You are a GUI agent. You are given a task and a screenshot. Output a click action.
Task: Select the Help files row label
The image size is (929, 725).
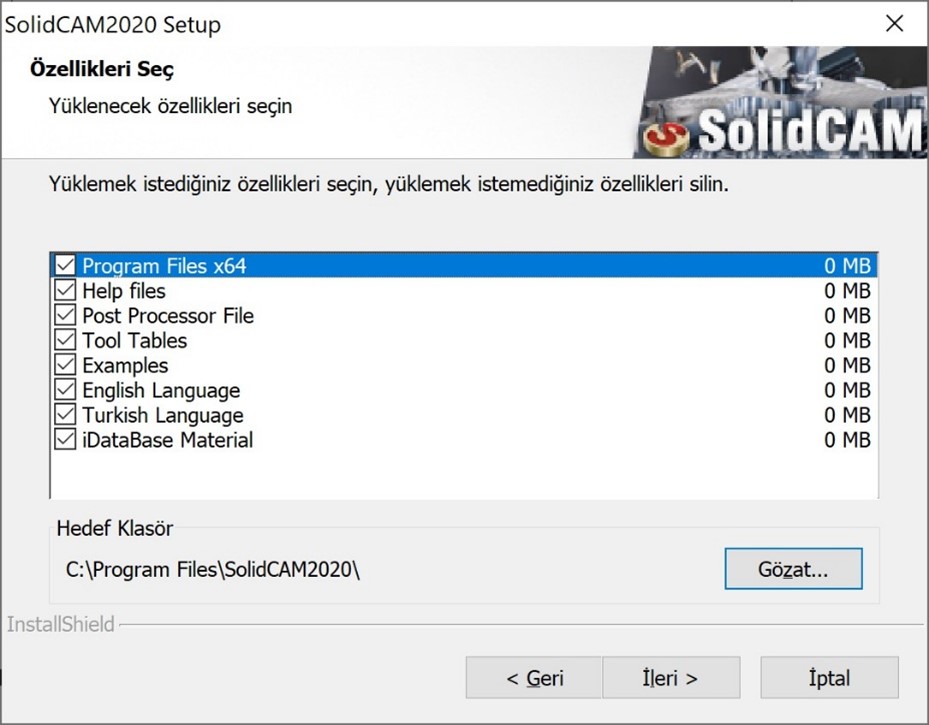(x=124, y=291)
